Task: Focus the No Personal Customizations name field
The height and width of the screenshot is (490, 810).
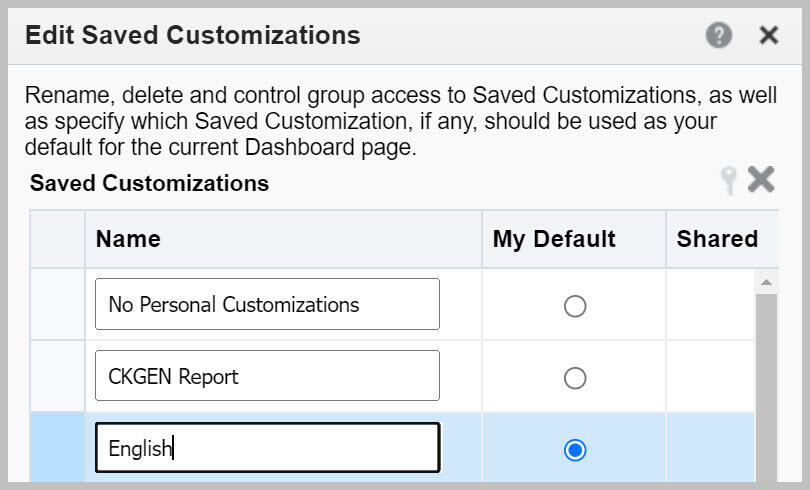Action: [x=268, y=304]
